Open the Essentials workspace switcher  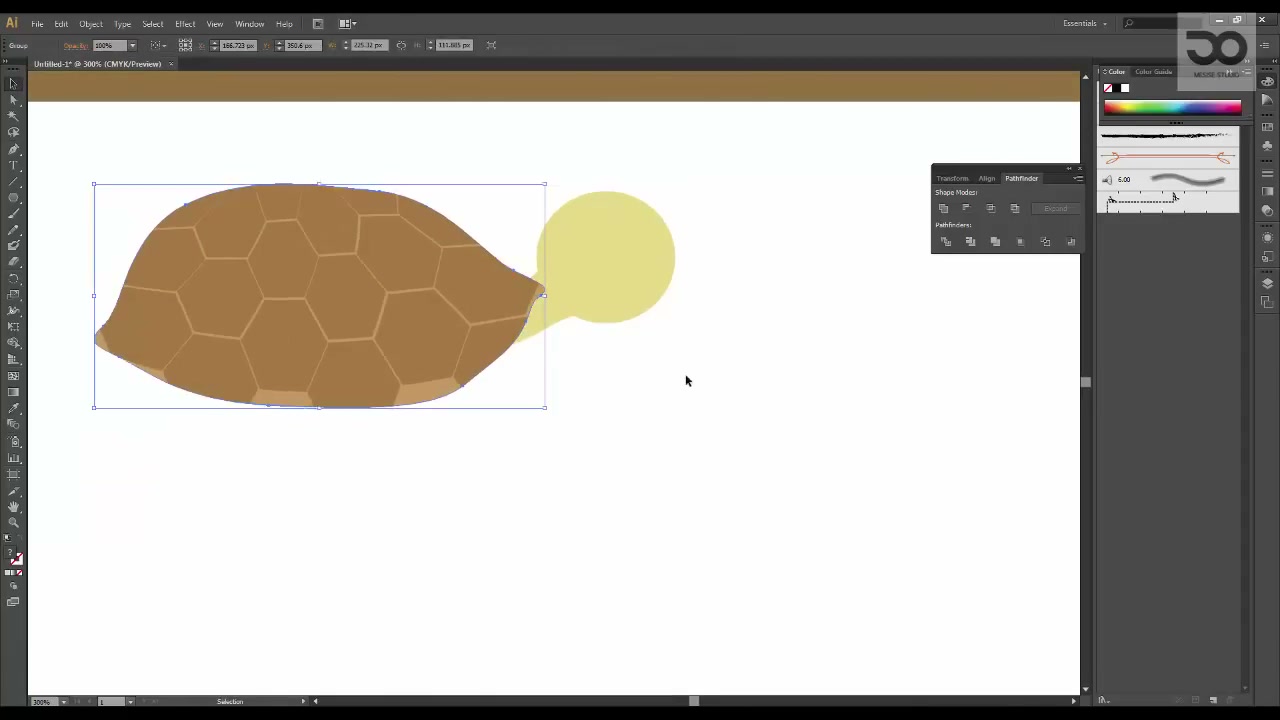pos(1085,23)
